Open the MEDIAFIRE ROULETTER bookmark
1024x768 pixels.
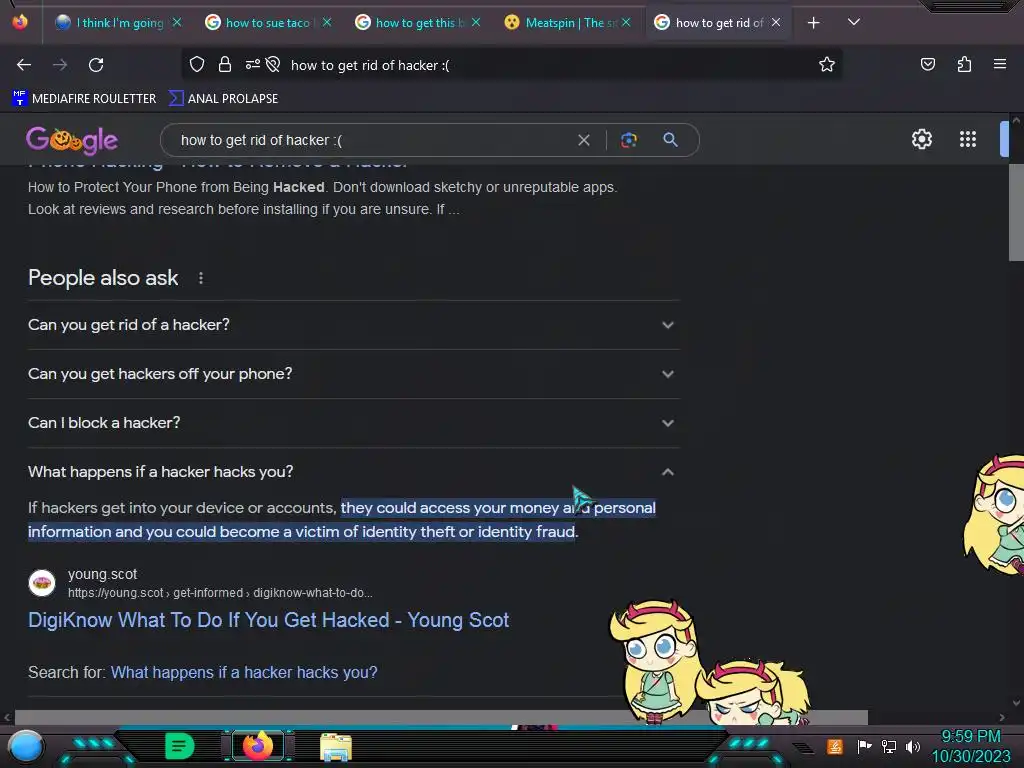coord(84,99)
